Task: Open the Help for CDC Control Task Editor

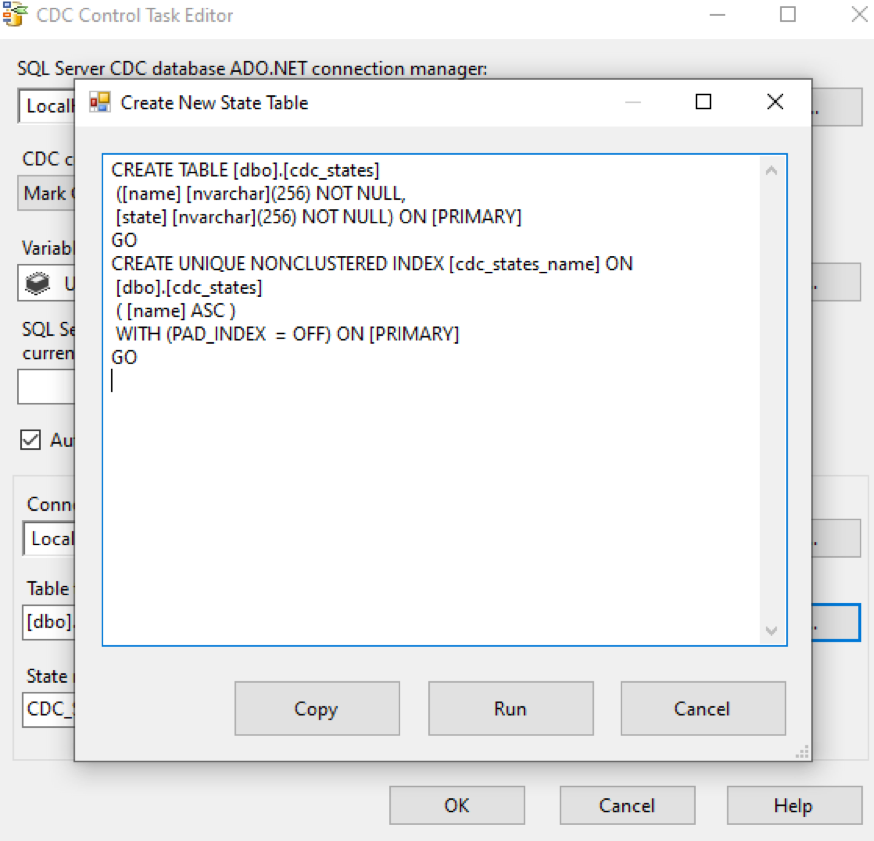Action: tap(793, 805)
